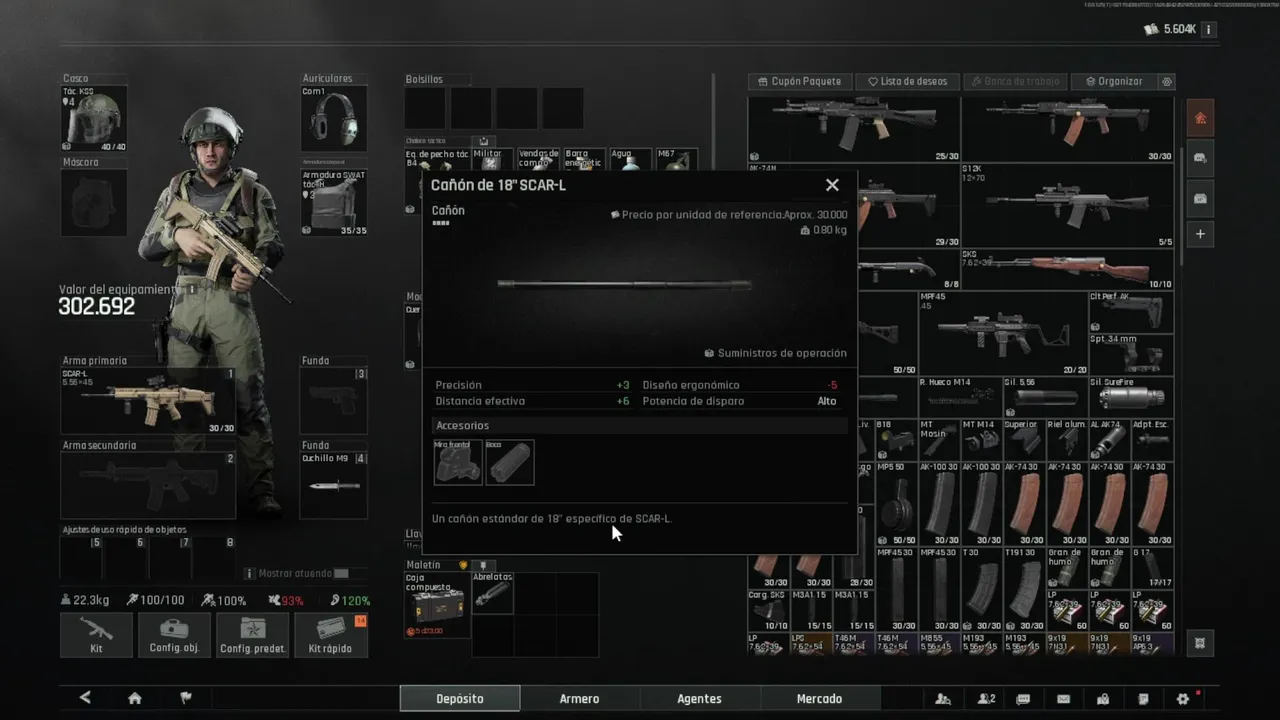The height and width of the screenshot is (720, 1280).
Task: Select the Armadura SWAT armor slot
Action: tap(334, 202)
